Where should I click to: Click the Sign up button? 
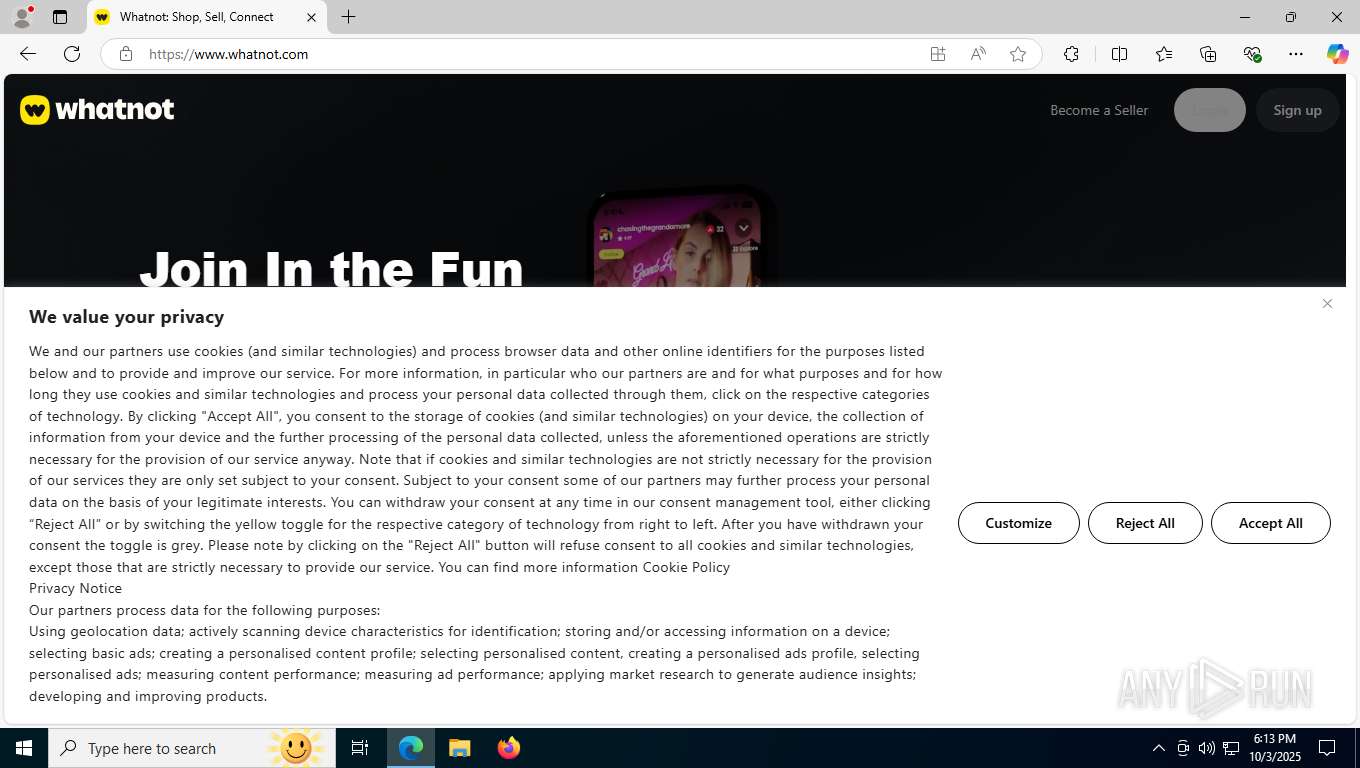[1297, 110]
